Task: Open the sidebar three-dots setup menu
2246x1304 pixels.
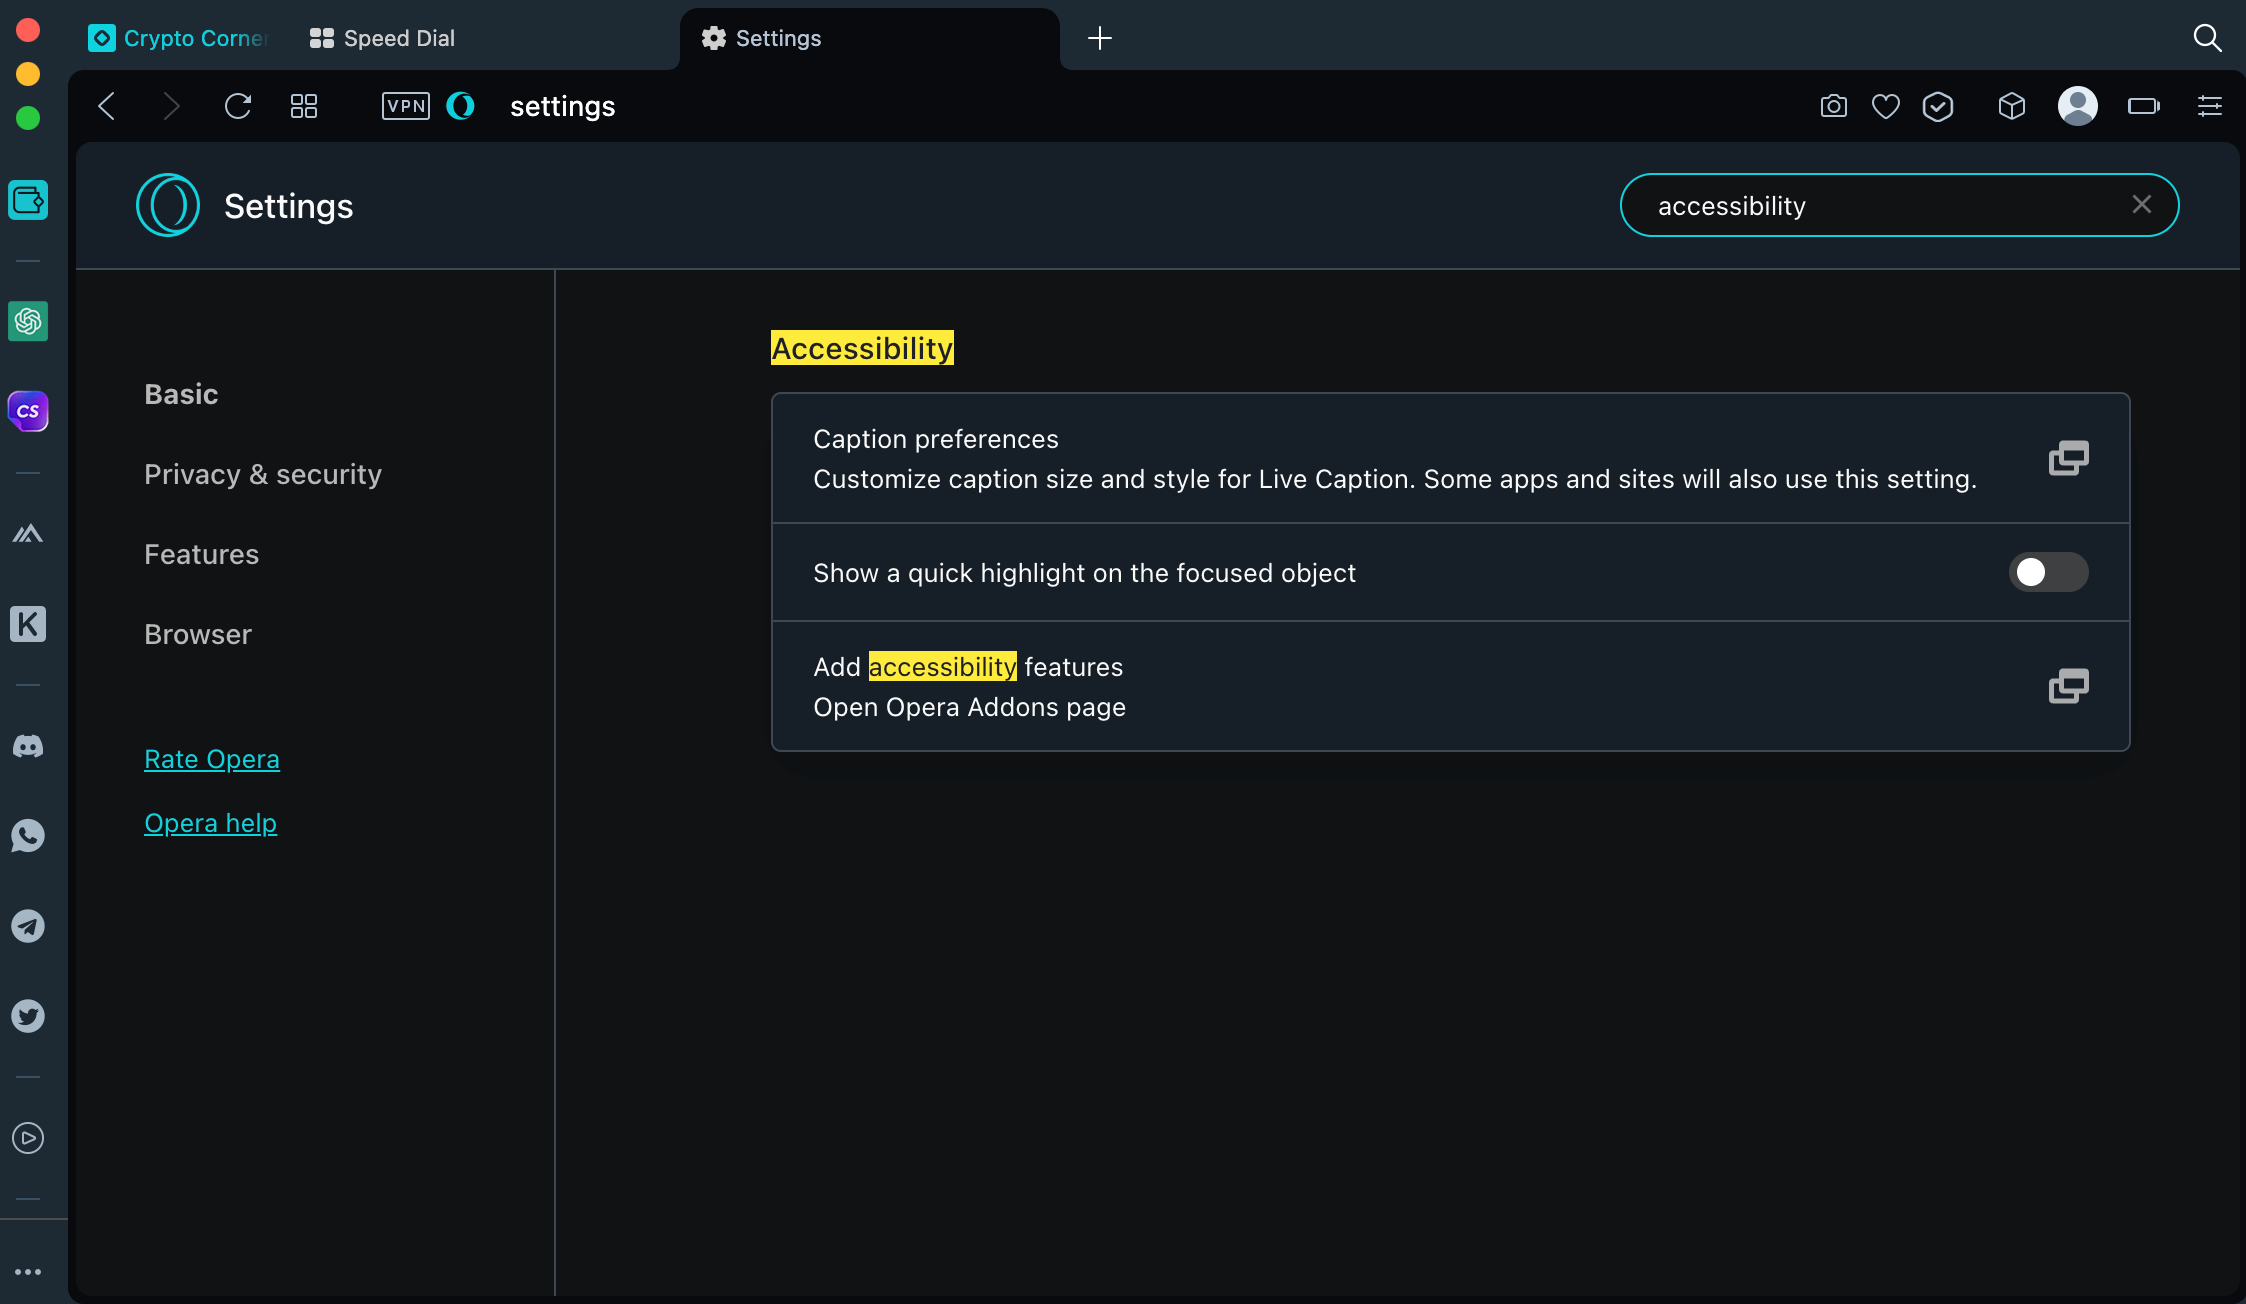Action: point(28,1272)
